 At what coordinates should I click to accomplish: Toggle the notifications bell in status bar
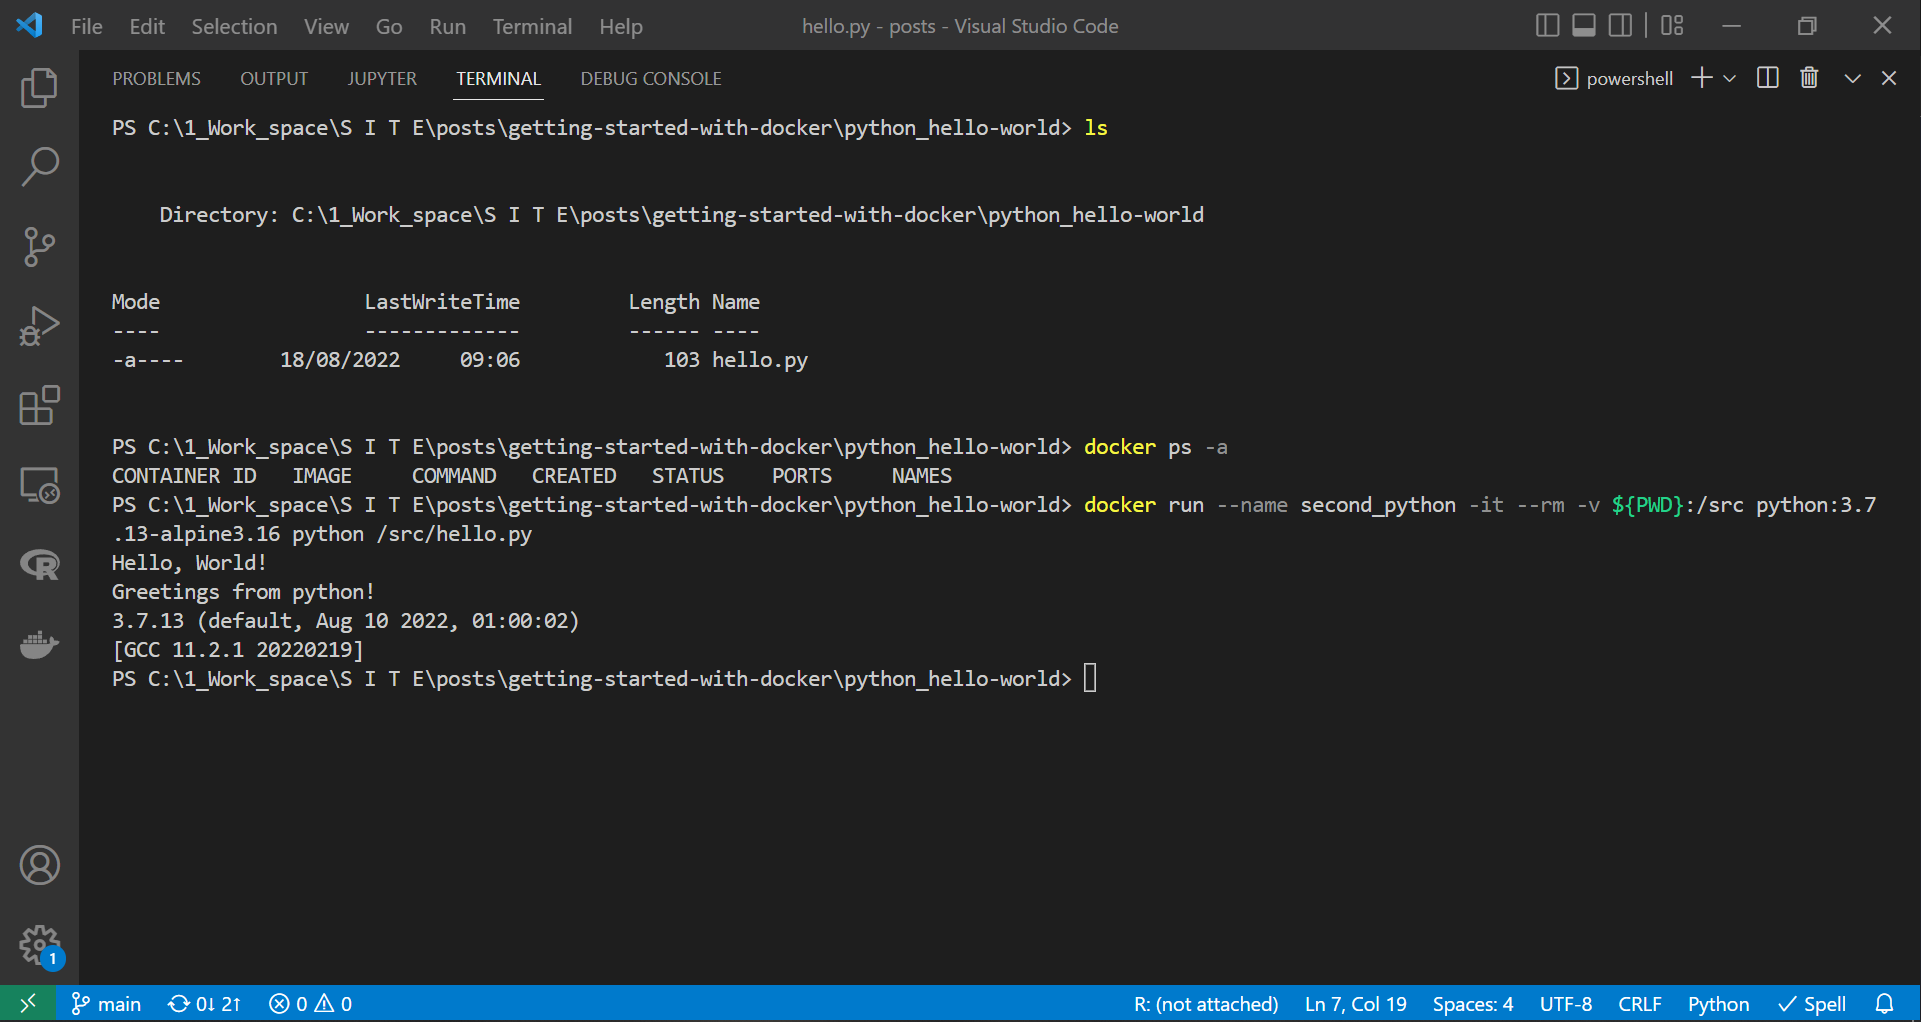1886,1003
